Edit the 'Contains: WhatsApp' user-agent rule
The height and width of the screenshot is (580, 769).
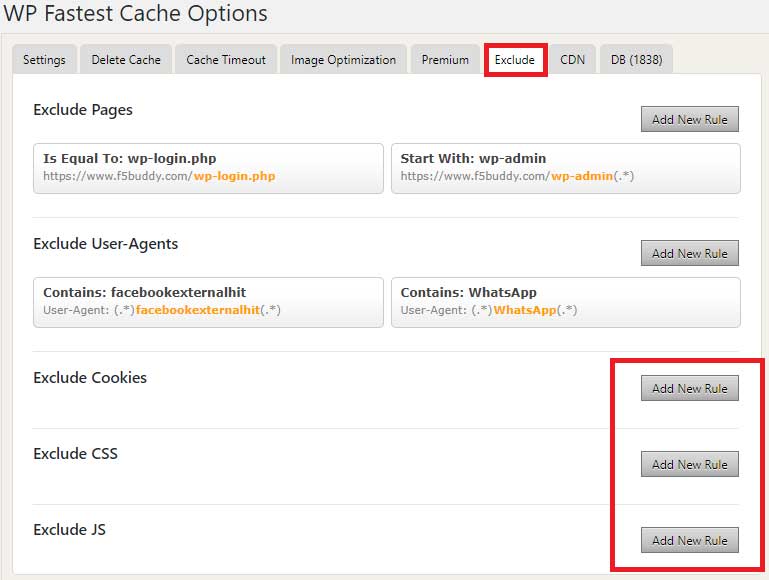pyautogui.click(x=565, y=301)
